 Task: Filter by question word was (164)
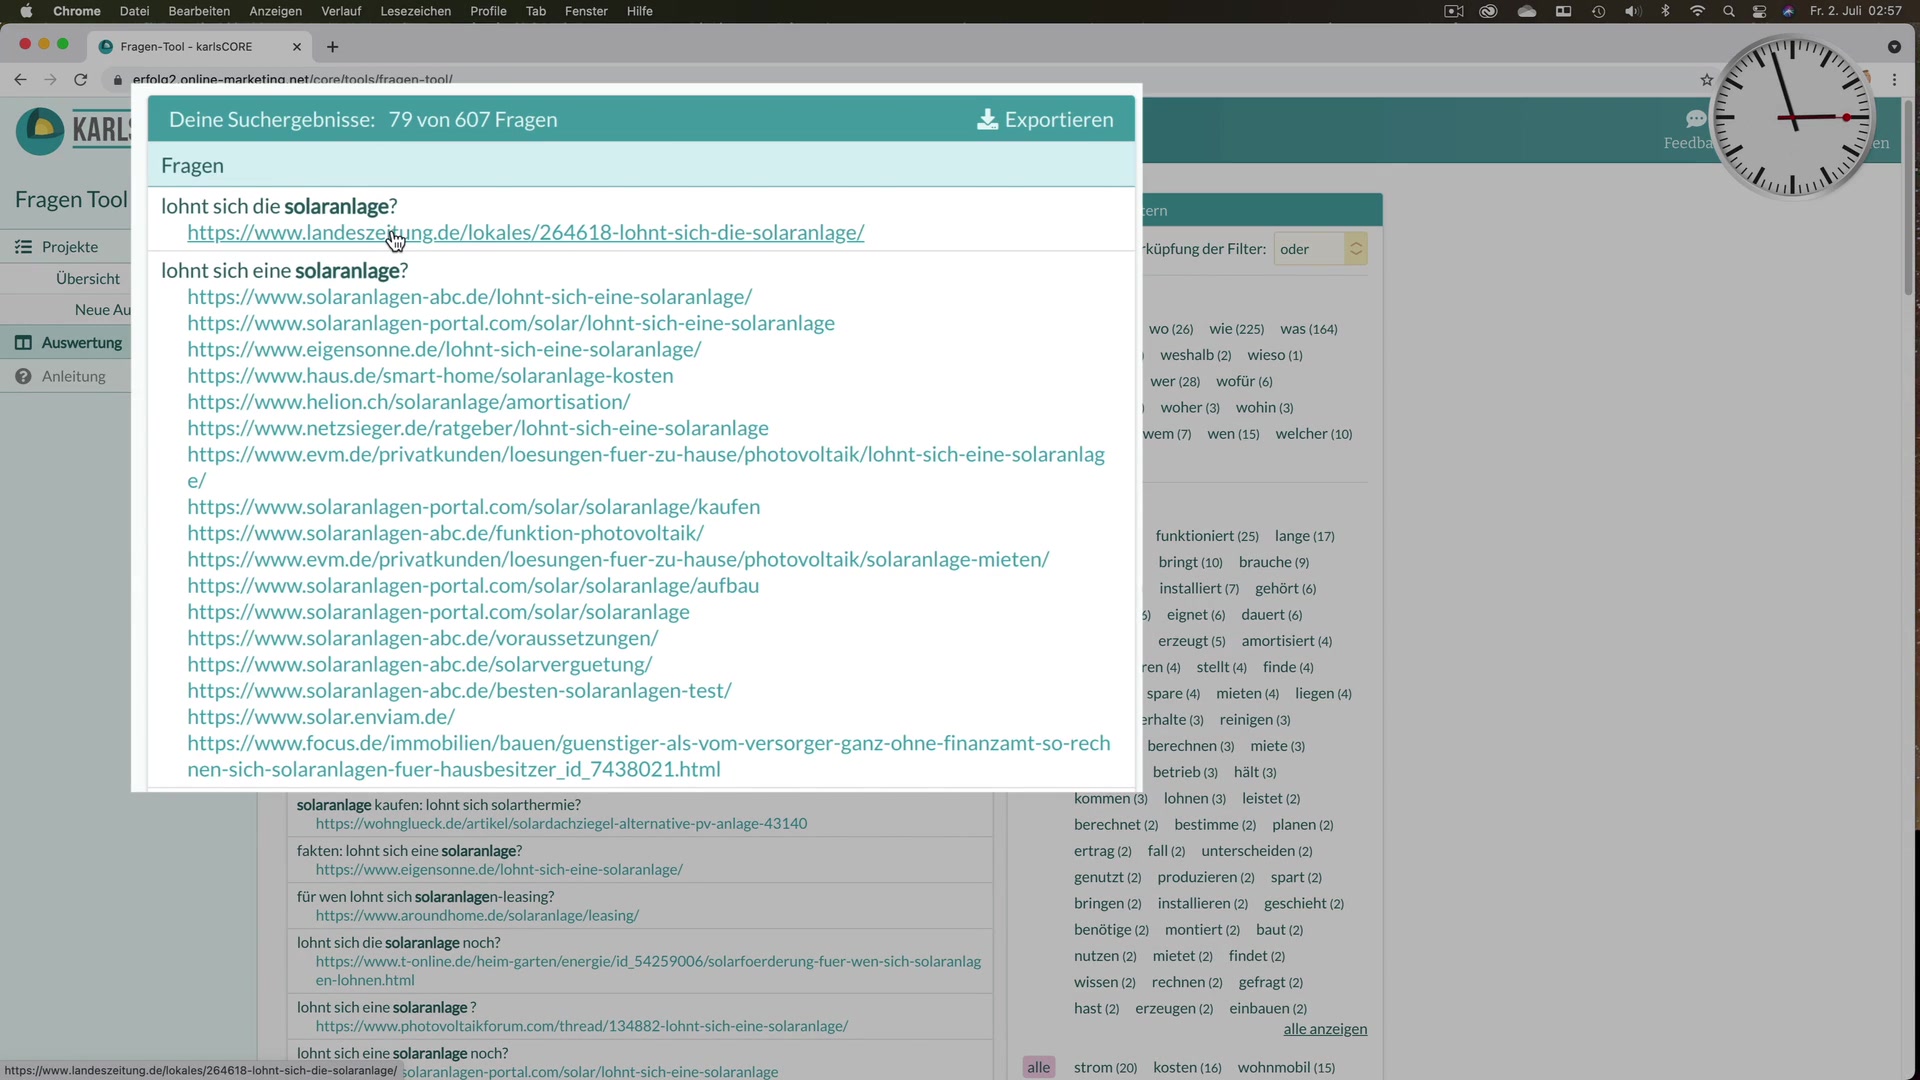click(x=1308, y=329)
